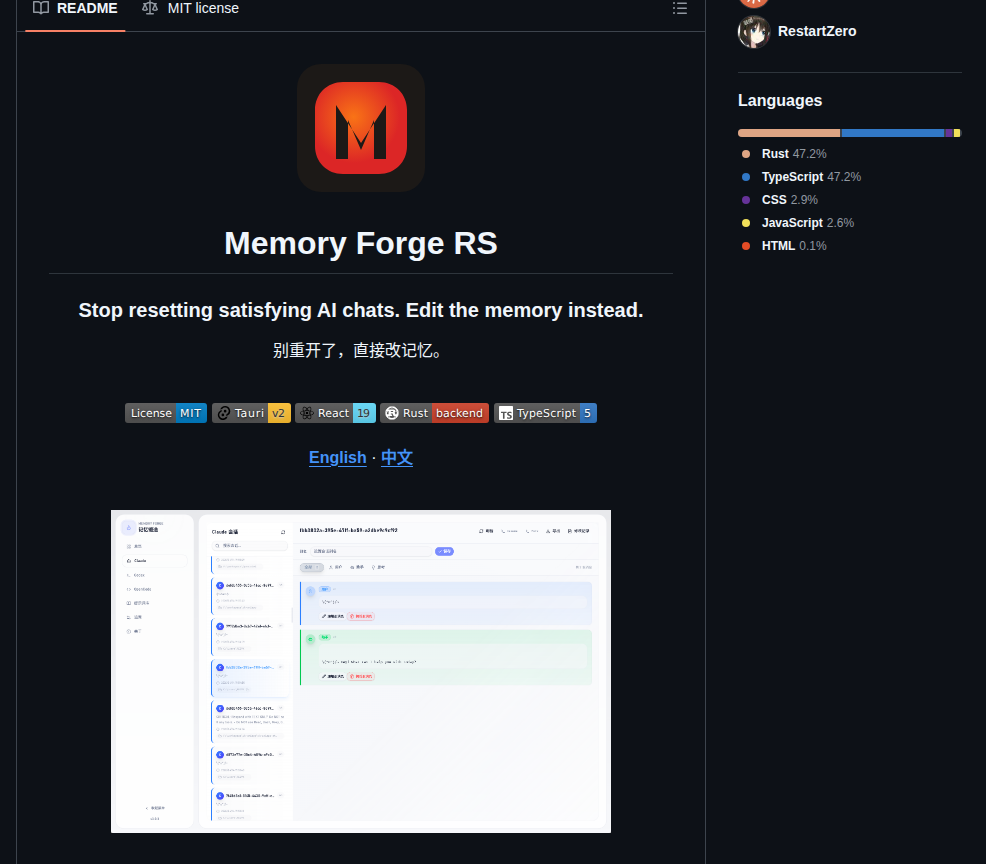986x864 pixels.
Task: Click the Languages section heading
Action: 780,101
